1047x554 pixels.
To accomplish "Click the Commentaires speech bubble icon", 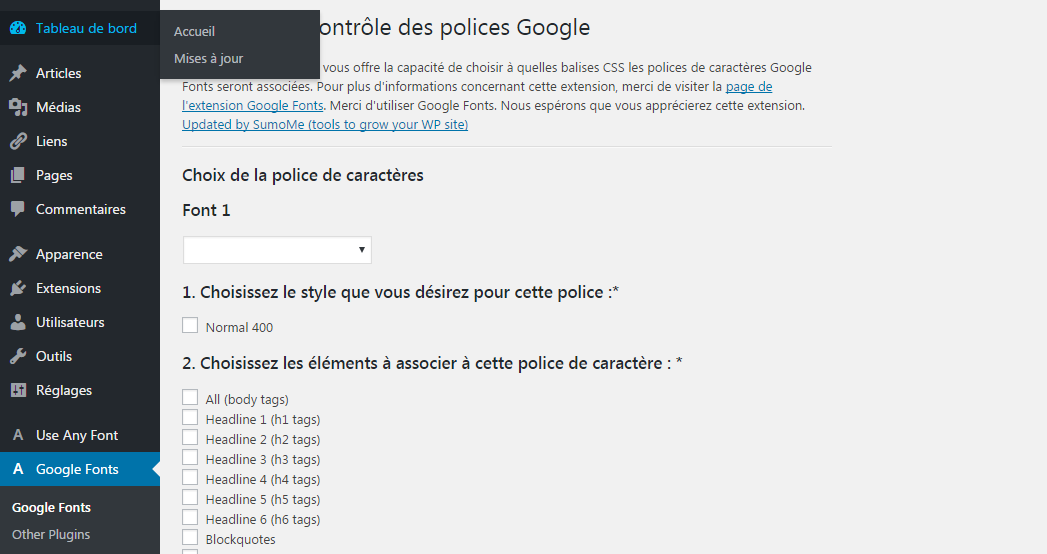I will [18, 209].
